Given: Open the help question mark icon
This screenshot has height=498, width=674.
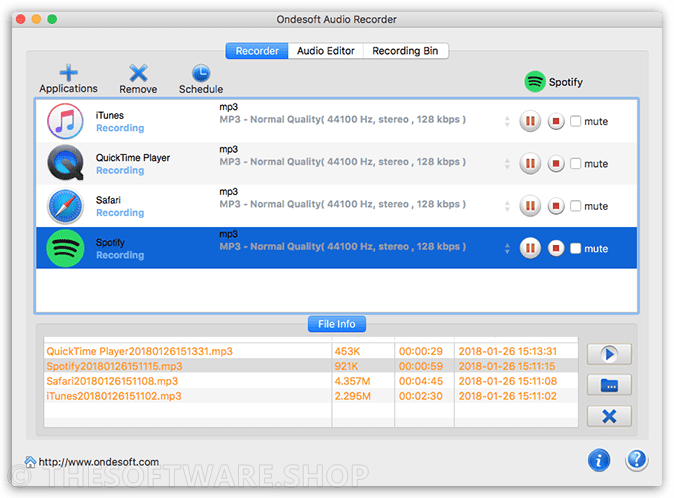Looking at the screenshot, I should click(637, 460).
